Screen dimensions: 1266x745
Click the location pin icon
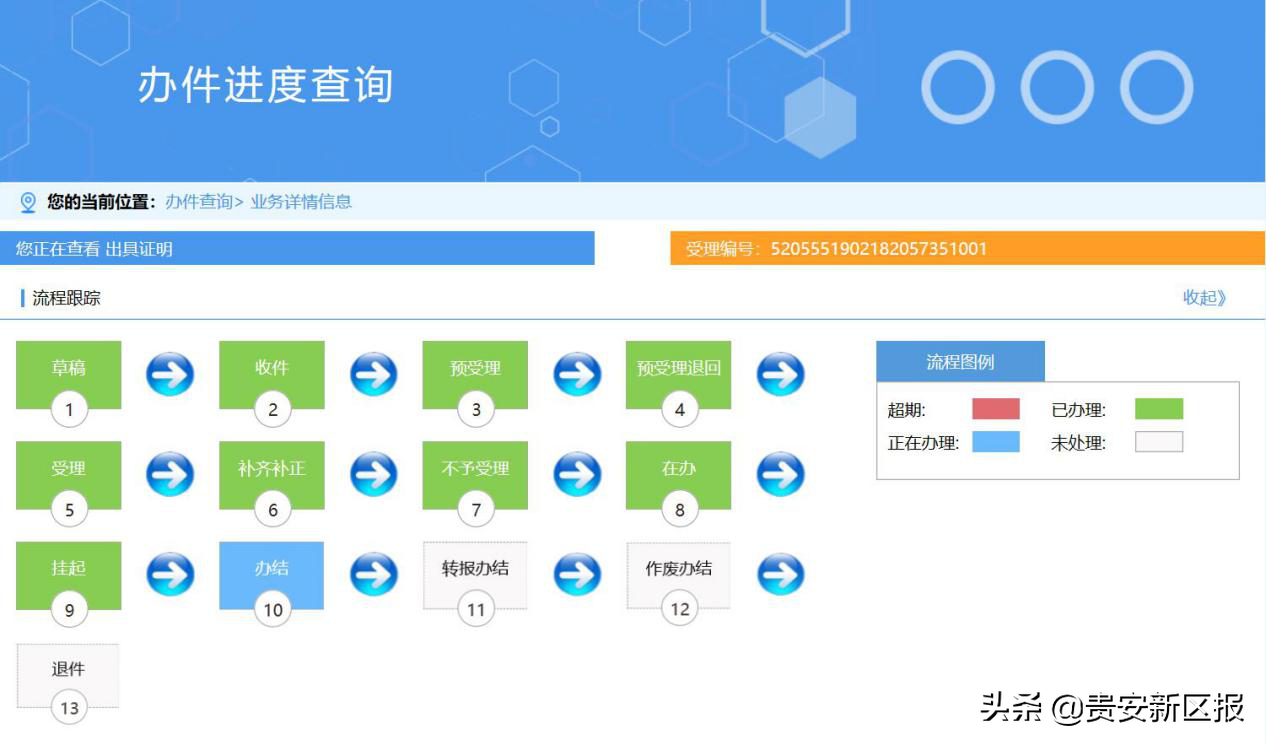[28, 202]
